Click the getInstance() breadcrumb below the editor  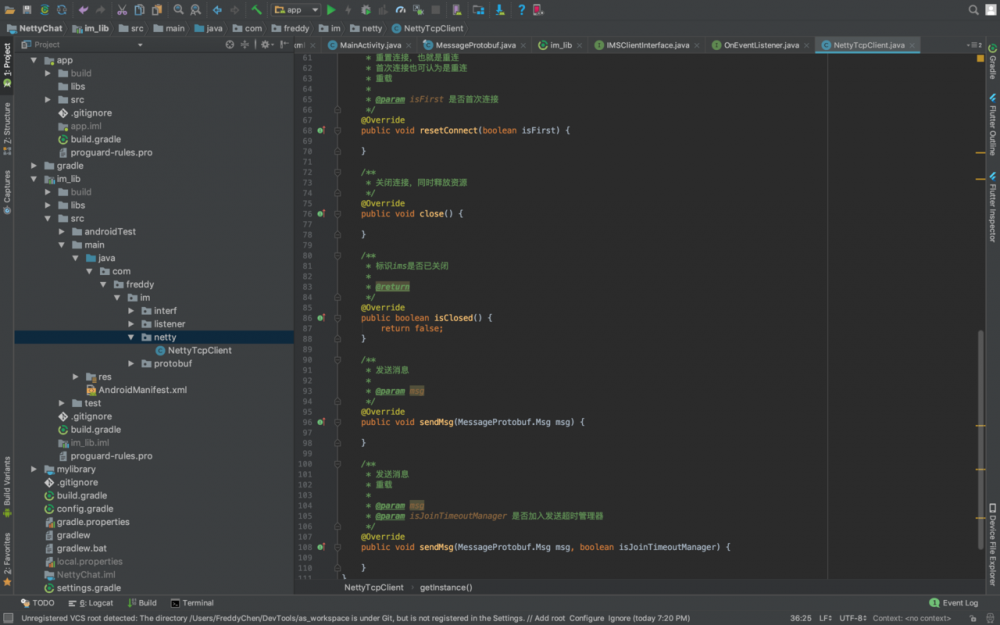[x=448, y=587]
